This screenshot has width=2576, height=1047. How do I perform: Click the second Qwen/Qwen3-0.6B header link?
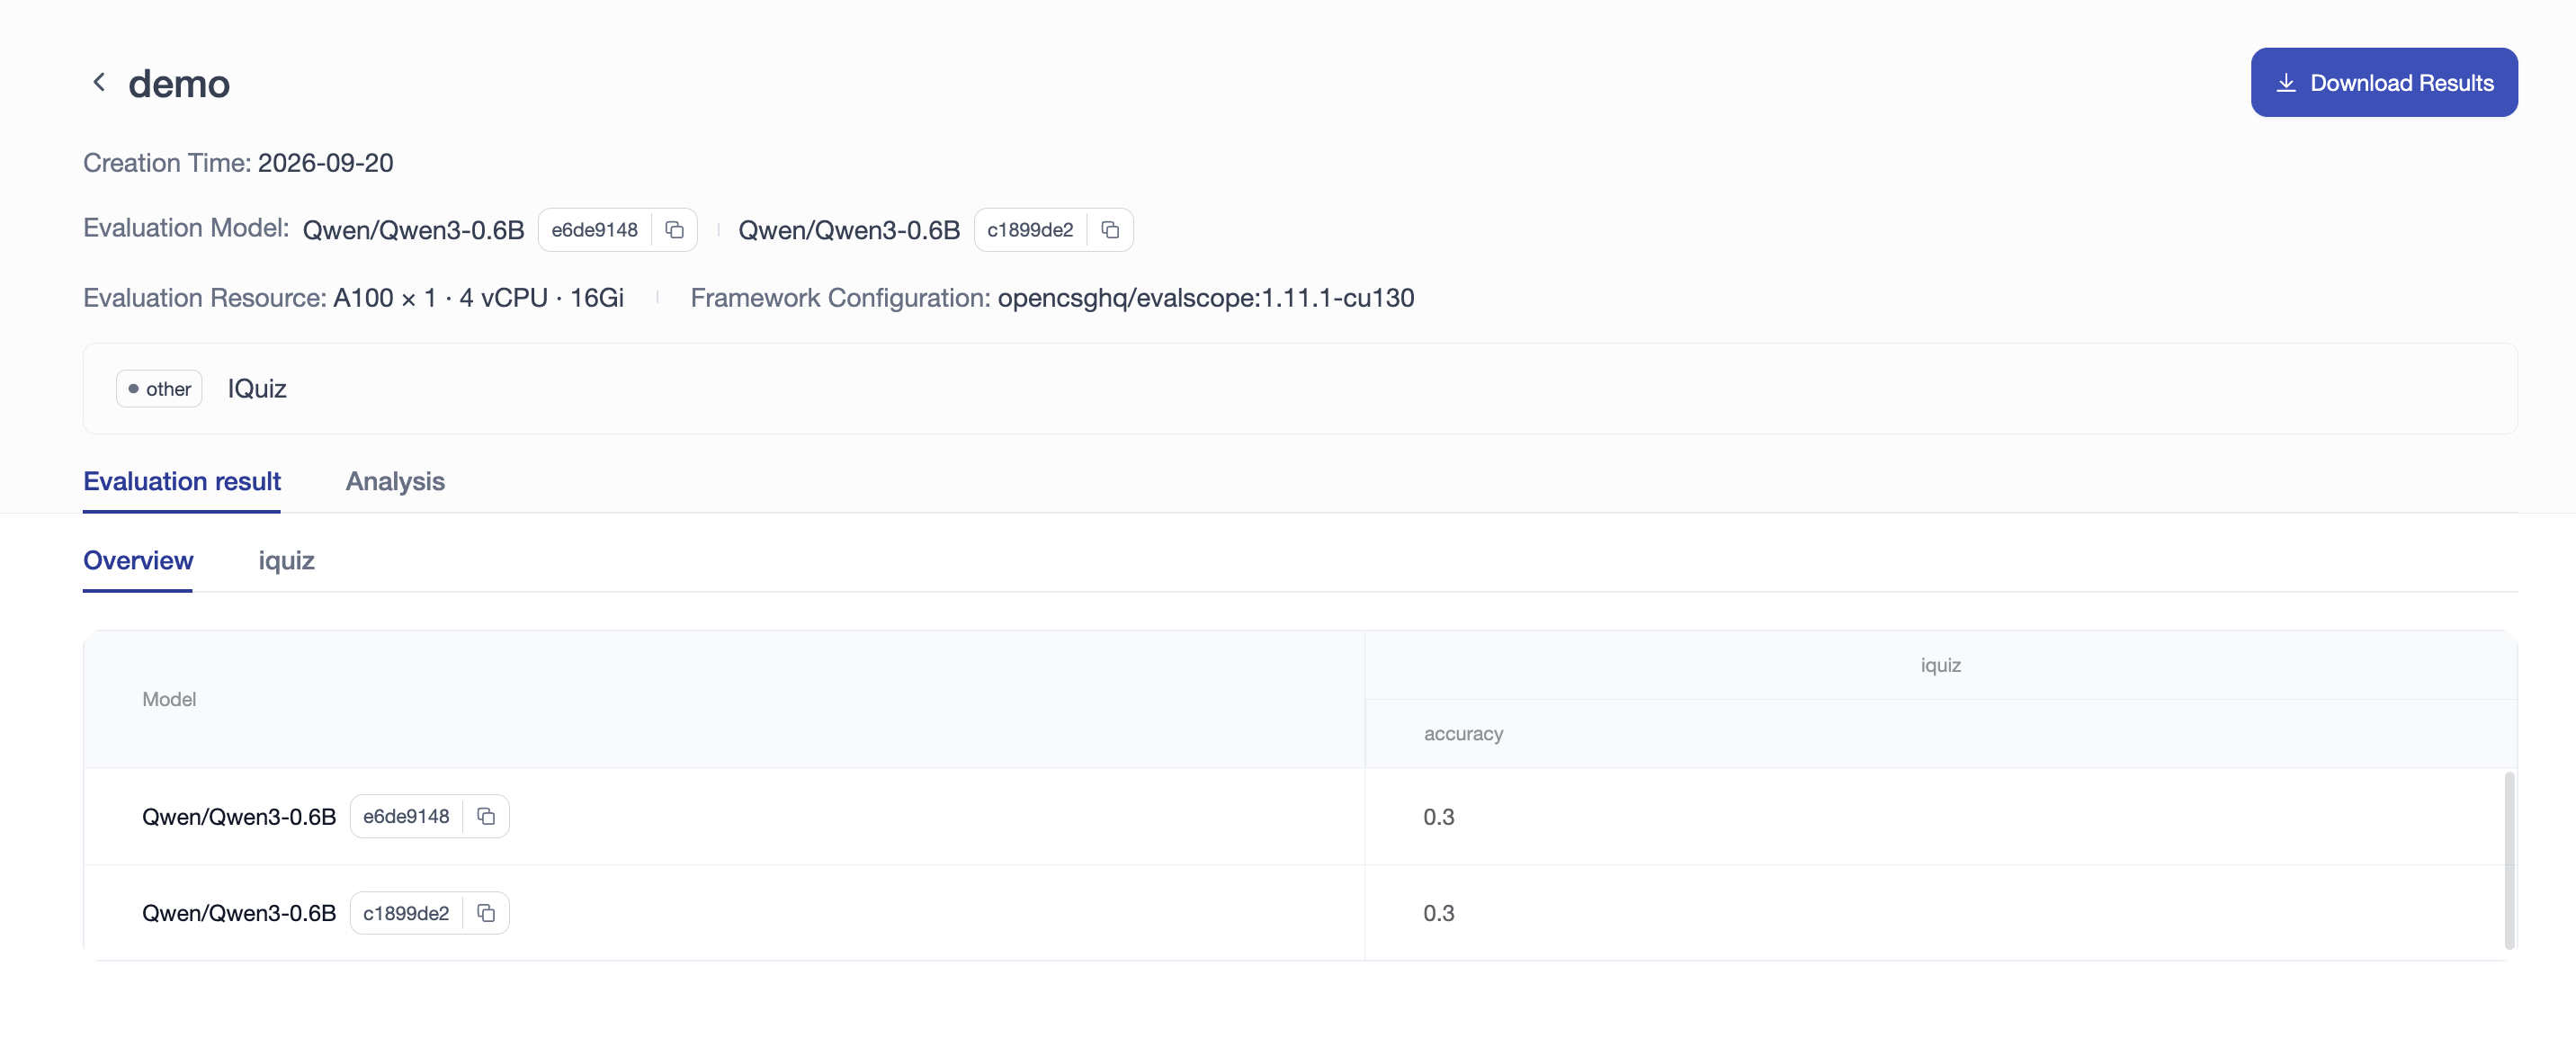point(849,230)
